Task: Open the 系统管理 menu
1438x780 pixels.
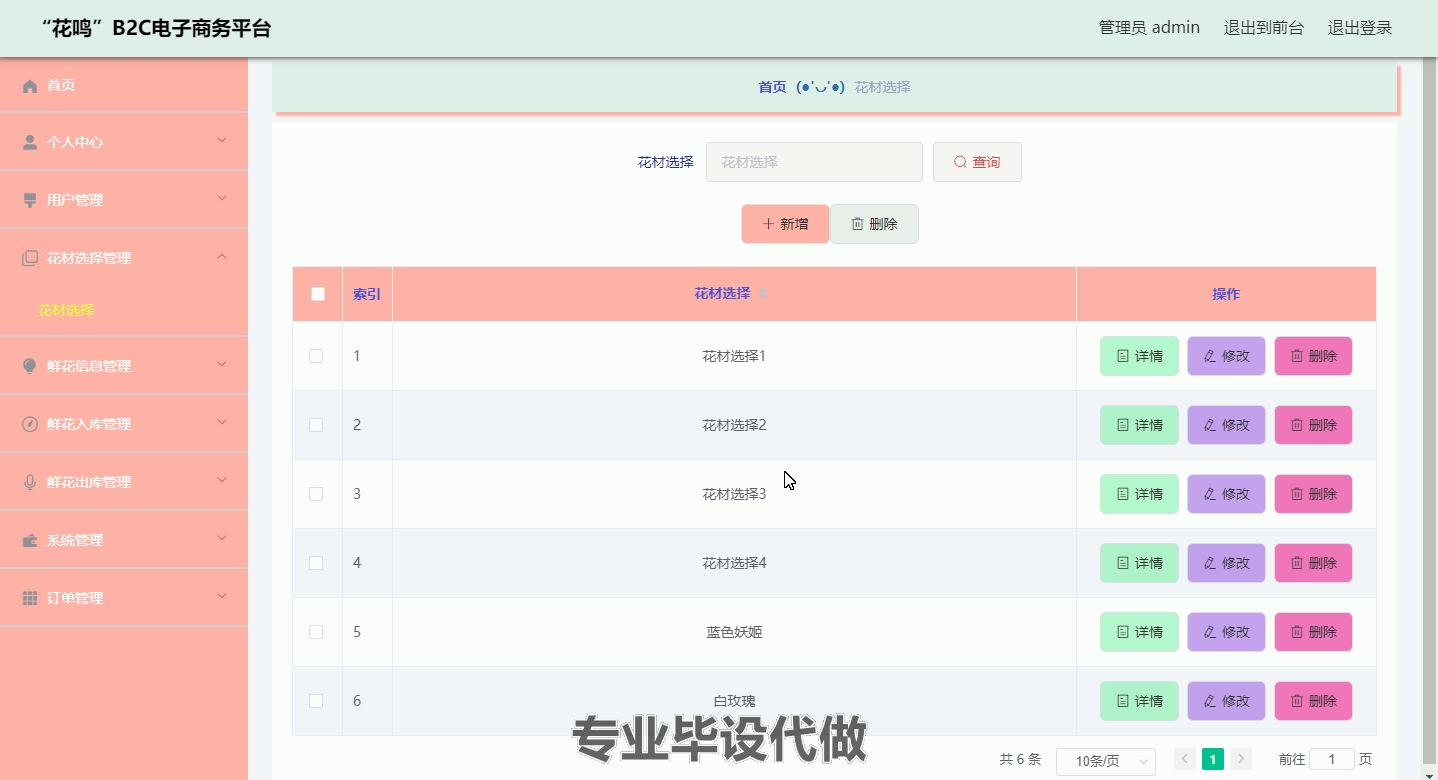Action: tap(124, 540)
